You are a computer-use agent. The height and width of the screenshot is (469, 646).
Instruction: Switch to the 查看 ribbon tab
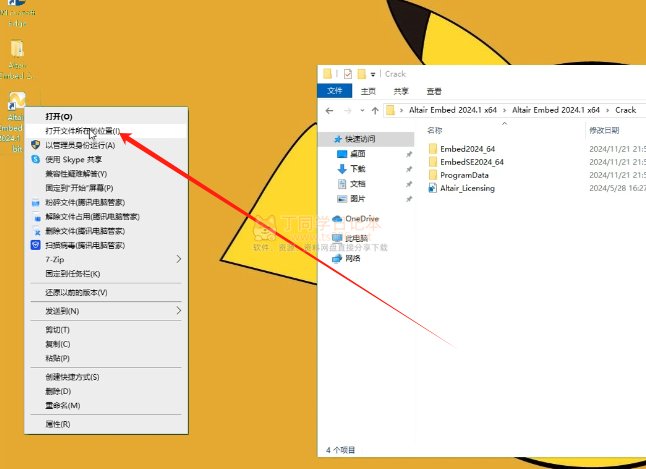[x=434, y=91]
